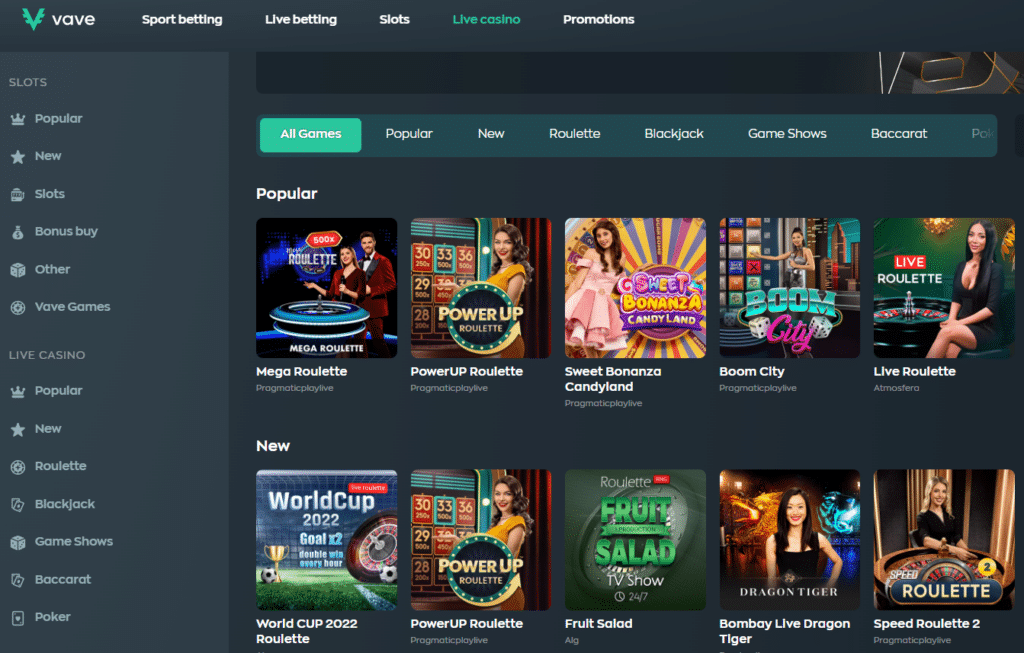Click the star icon beside Live Casino New
This screenshot has height=653, width=1024.
click(x=18, y=429)
